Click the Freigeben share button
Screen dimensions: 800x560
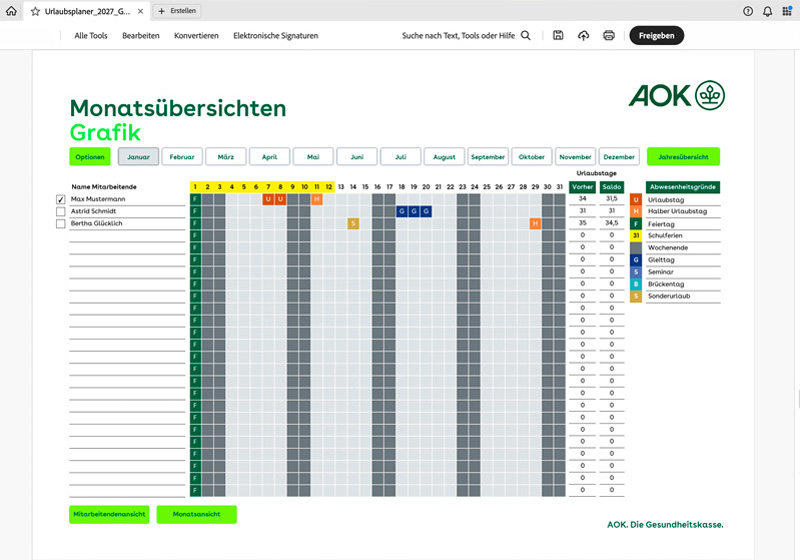pyautogui.click(x=657, y=35)
